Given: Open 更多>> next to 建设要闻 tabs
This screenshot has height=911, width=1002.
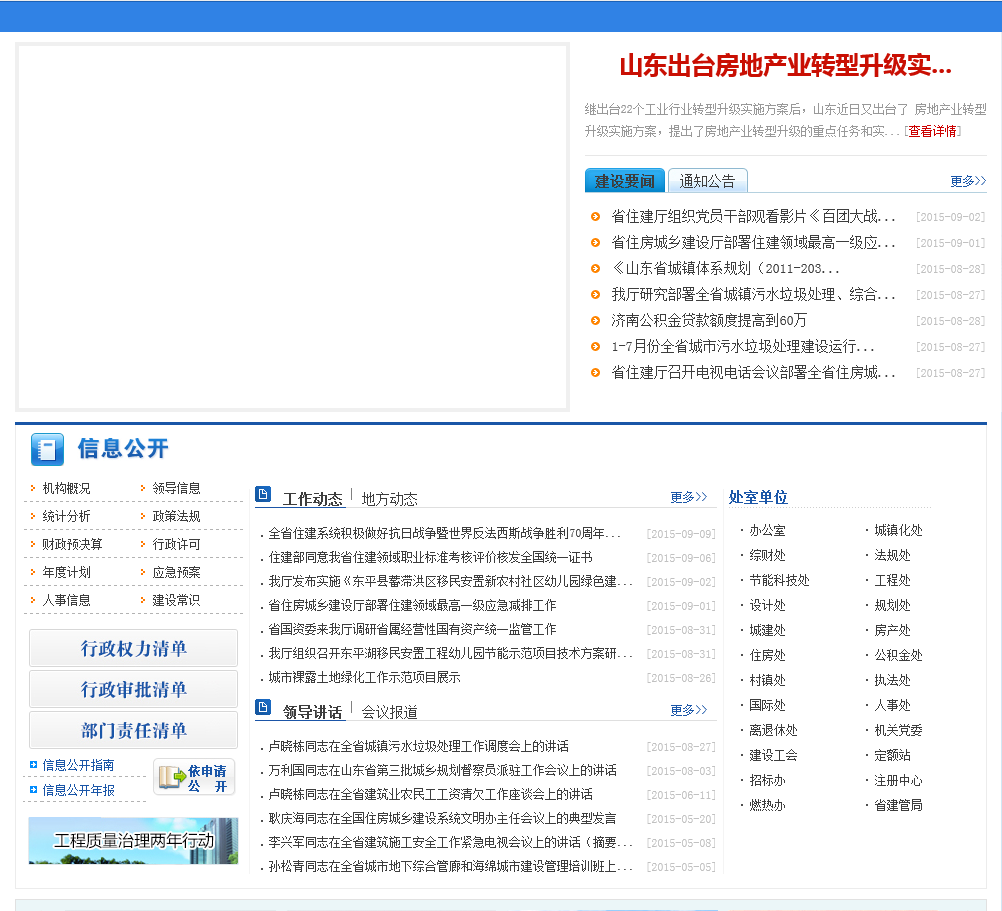Looking at the screenshot, I should click(968, 181).
